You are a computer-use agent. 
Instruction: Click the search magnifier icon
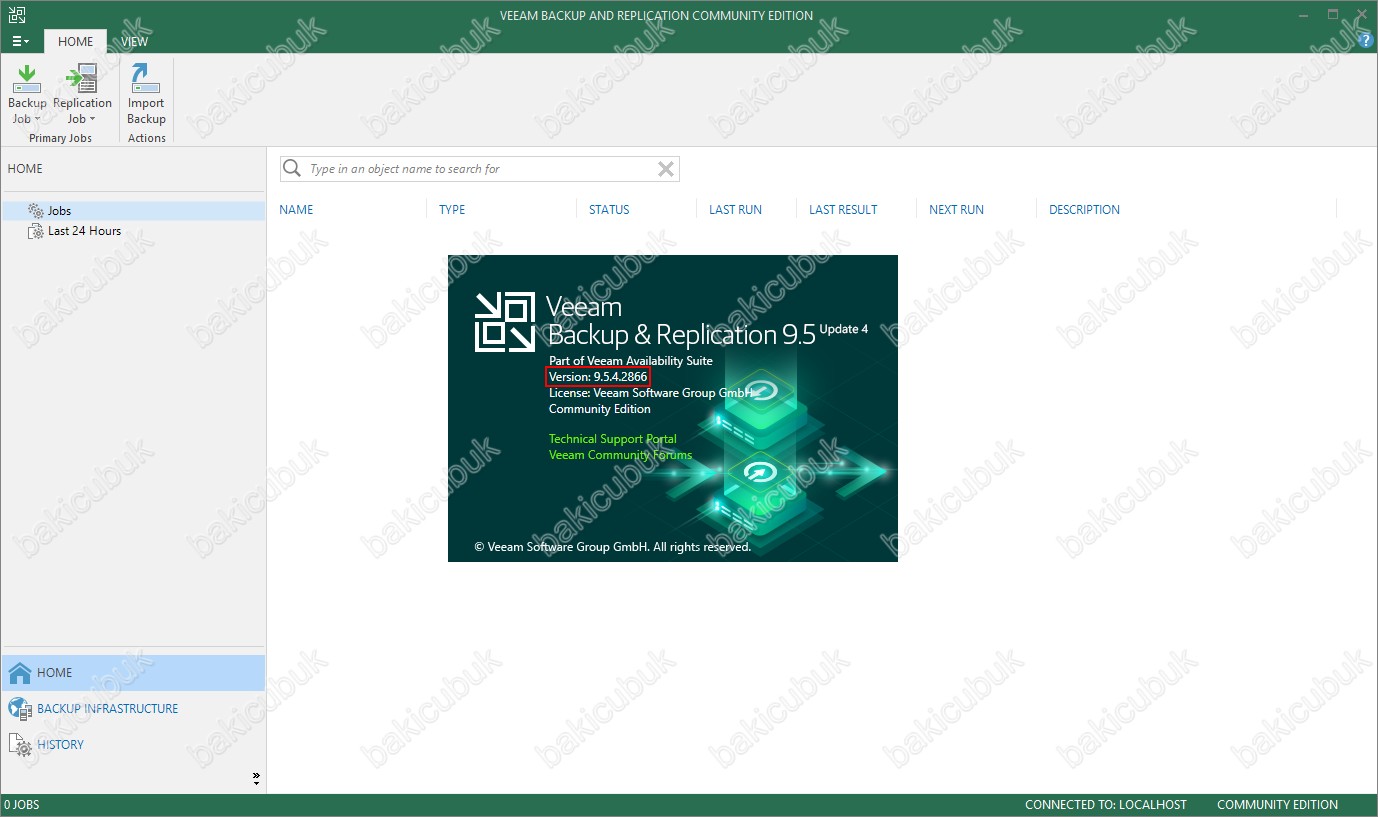[292, 169]
